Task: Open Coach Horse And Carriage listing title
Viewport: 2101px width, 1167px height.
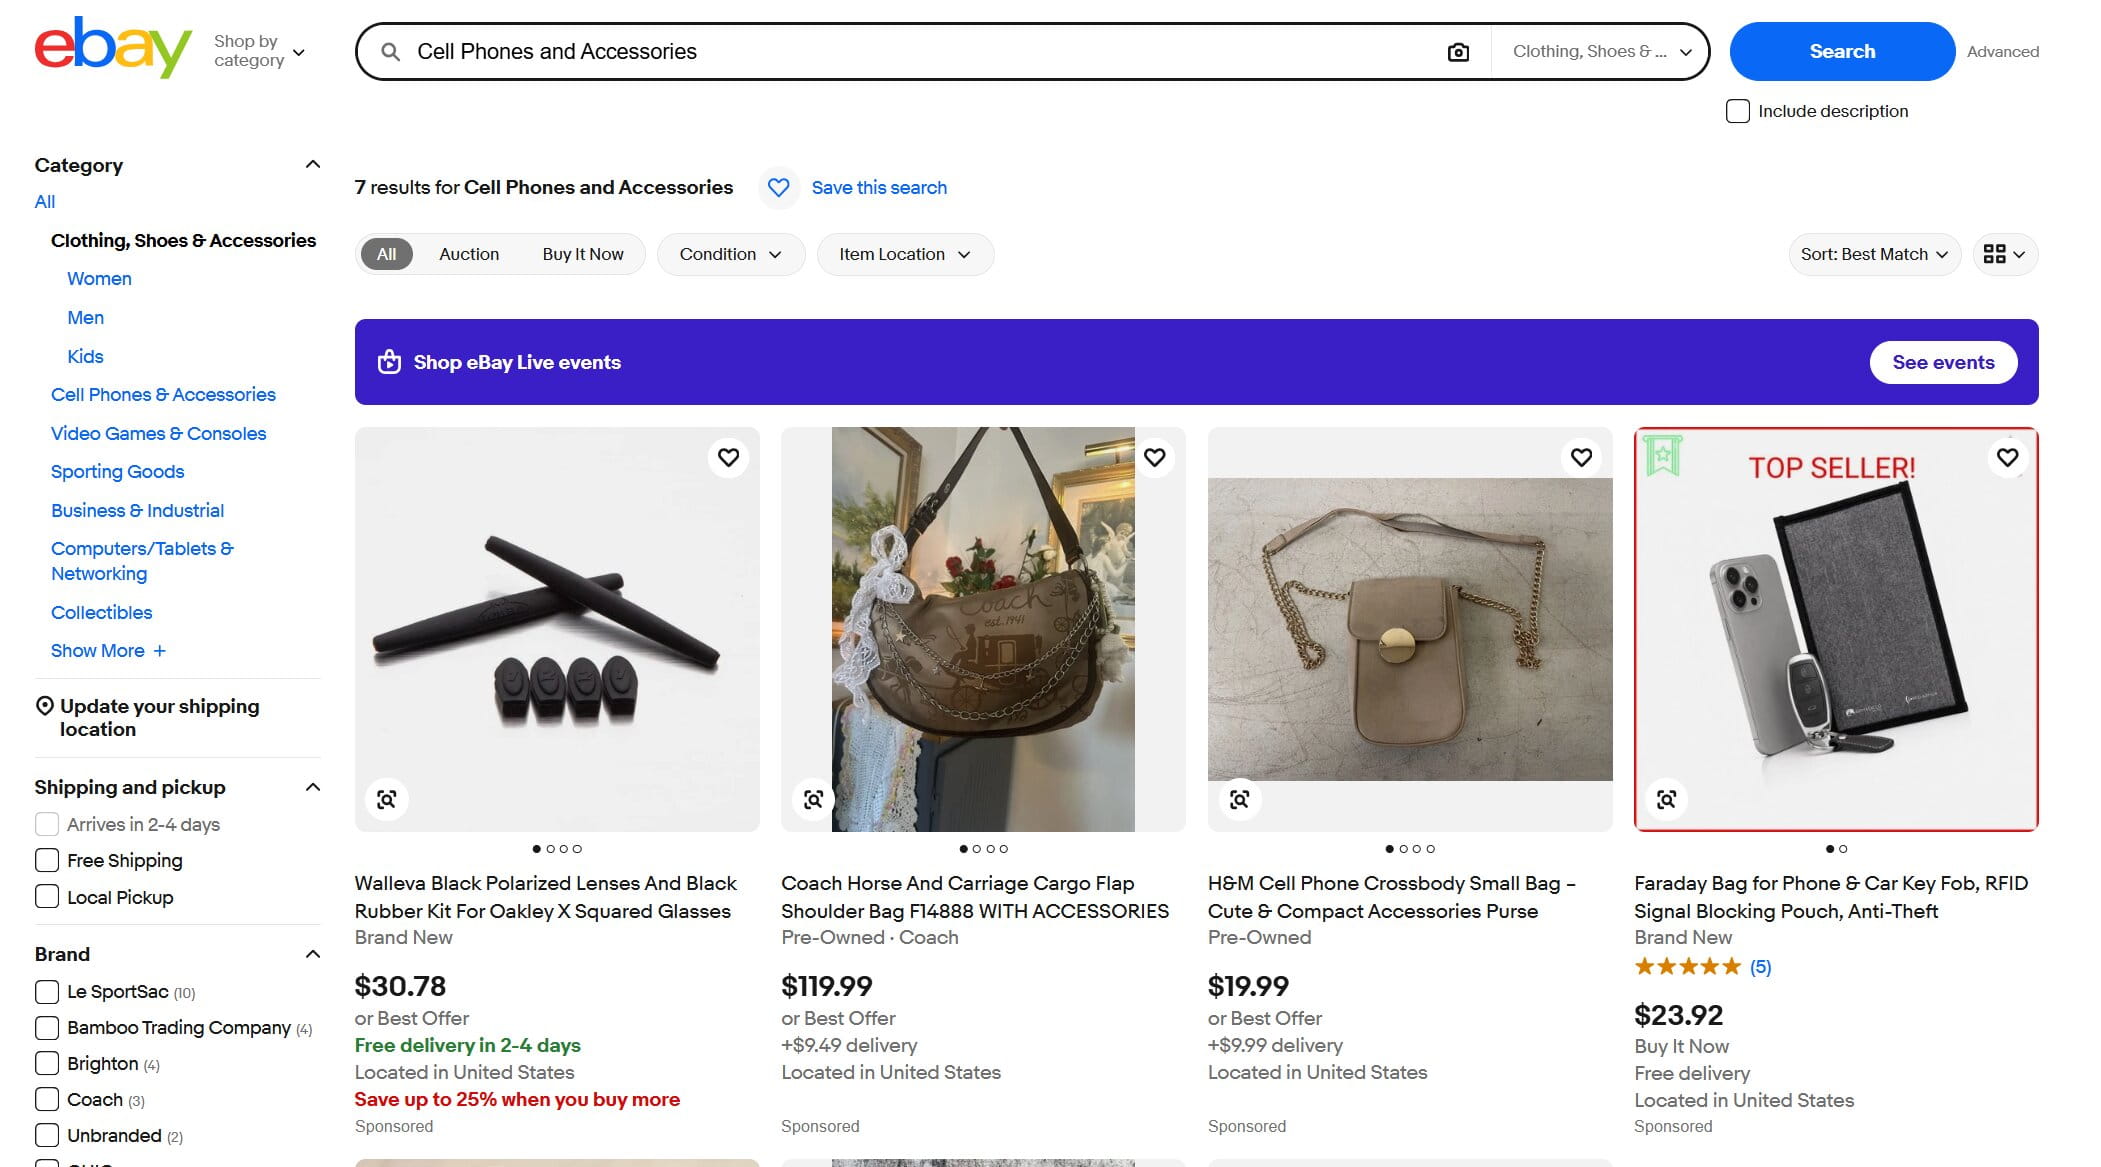Action: pyautogui.click(x=975, y=897)
